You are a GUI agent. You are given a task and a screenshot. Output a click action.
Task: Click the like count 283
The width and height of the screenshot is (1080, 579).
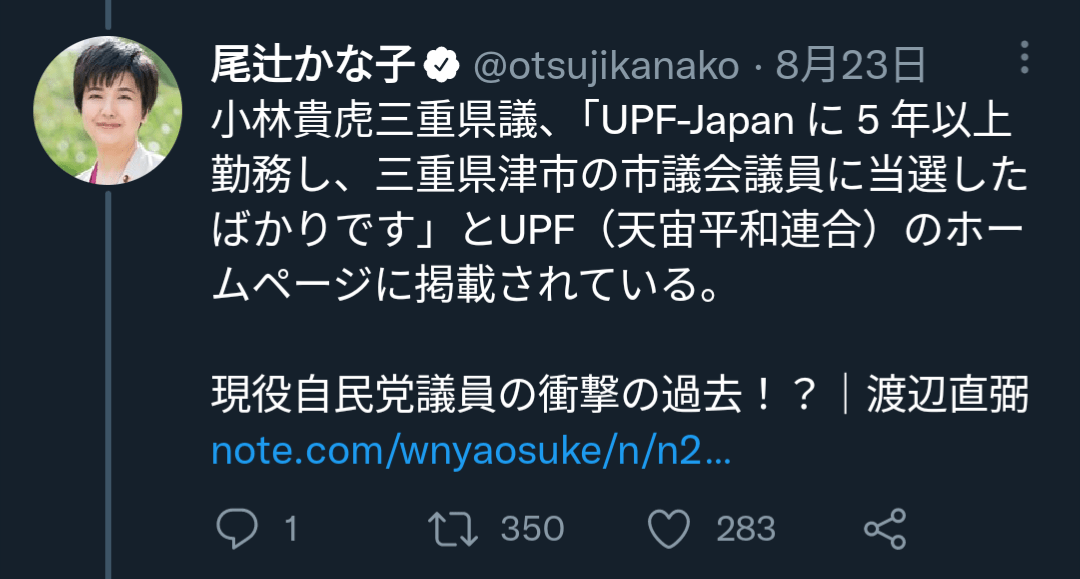click(746, 528)
